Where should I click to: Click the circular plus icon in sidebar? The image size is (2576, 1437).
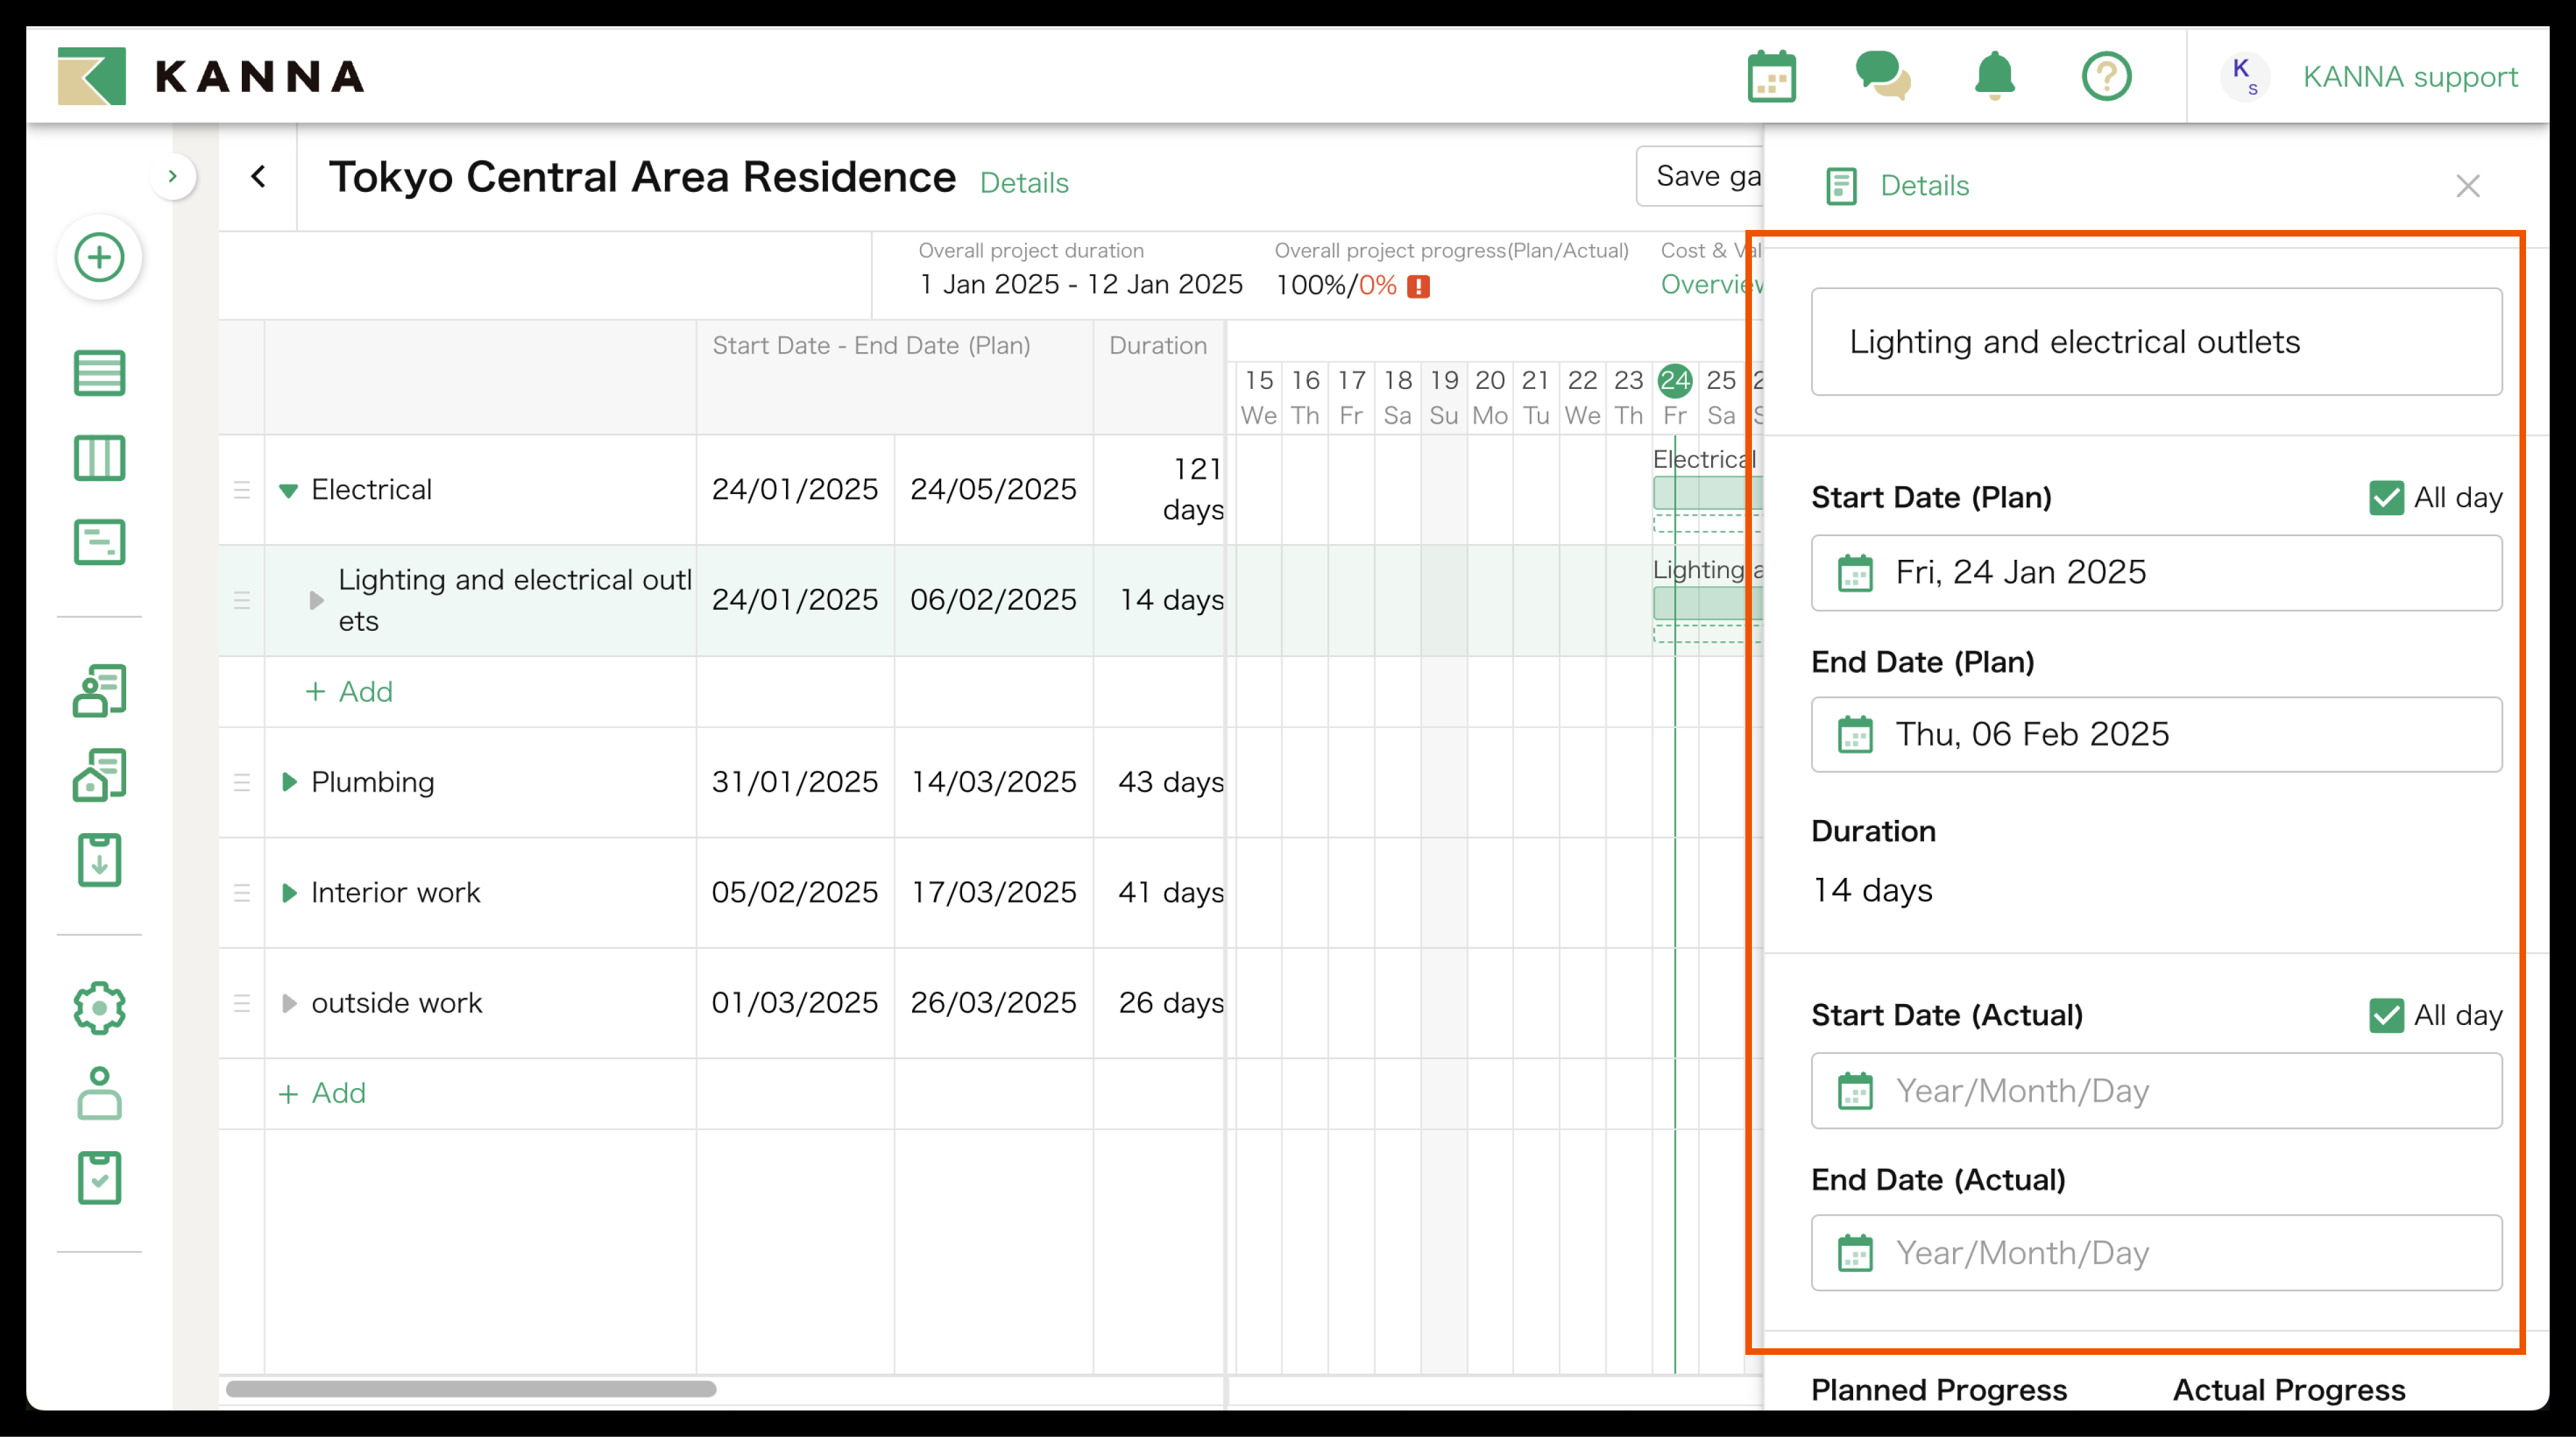point(99,257)
